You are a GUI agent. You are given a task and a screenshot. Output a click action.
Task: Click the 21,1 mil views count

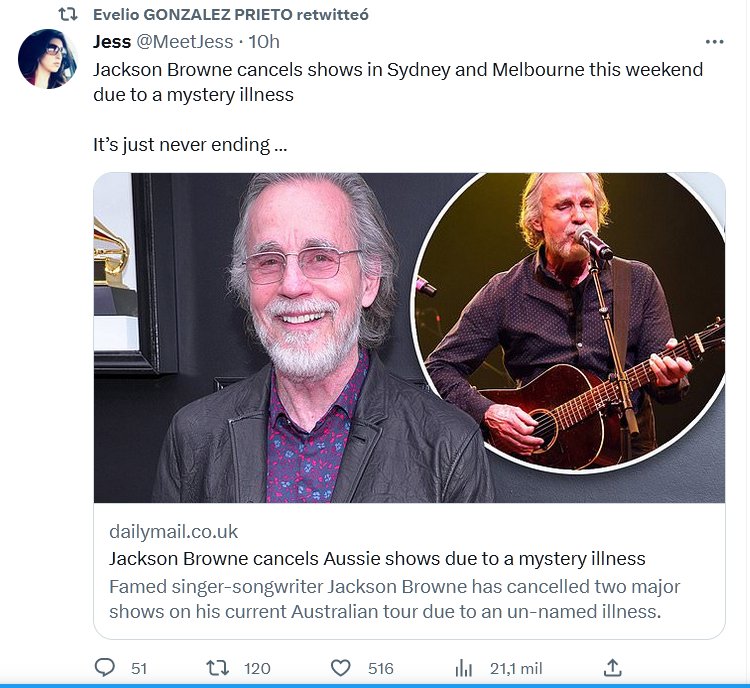coord(515,668)
